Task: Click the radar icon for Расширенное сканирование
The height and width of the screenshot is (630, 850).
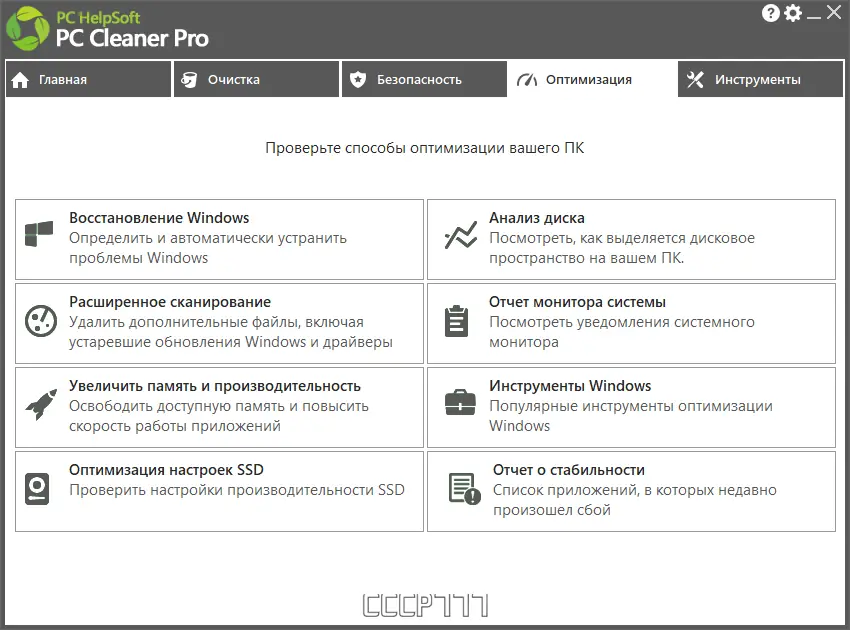Action: click(41, 320)
